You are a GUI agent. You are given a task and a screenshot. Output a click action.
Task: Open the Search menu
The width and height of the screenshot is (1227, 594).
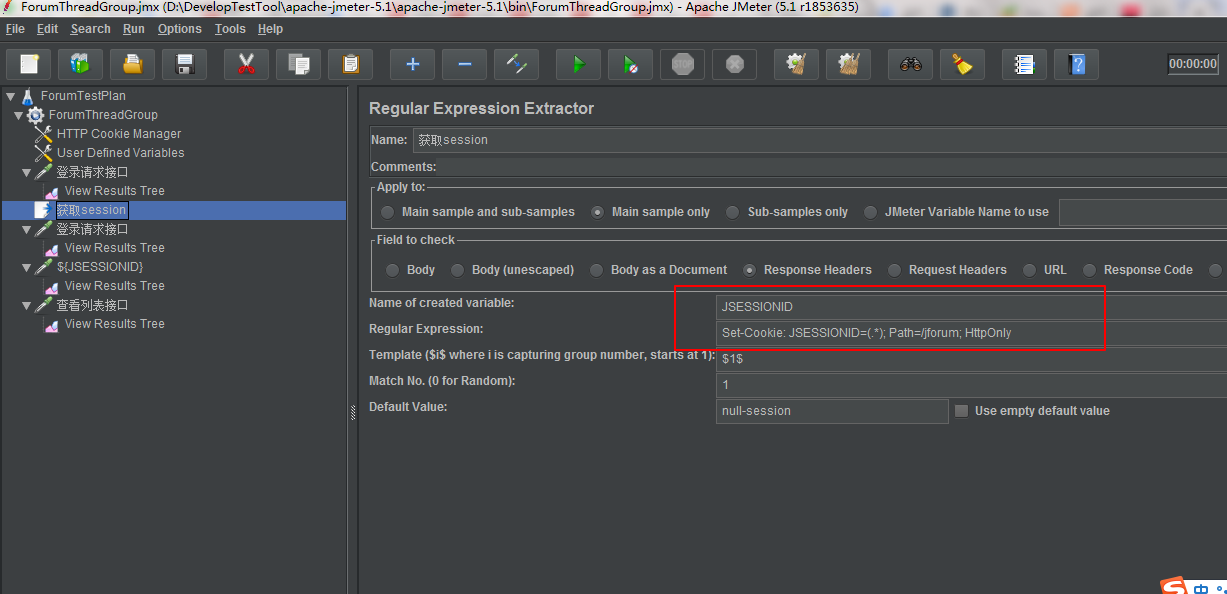(90, 29)
